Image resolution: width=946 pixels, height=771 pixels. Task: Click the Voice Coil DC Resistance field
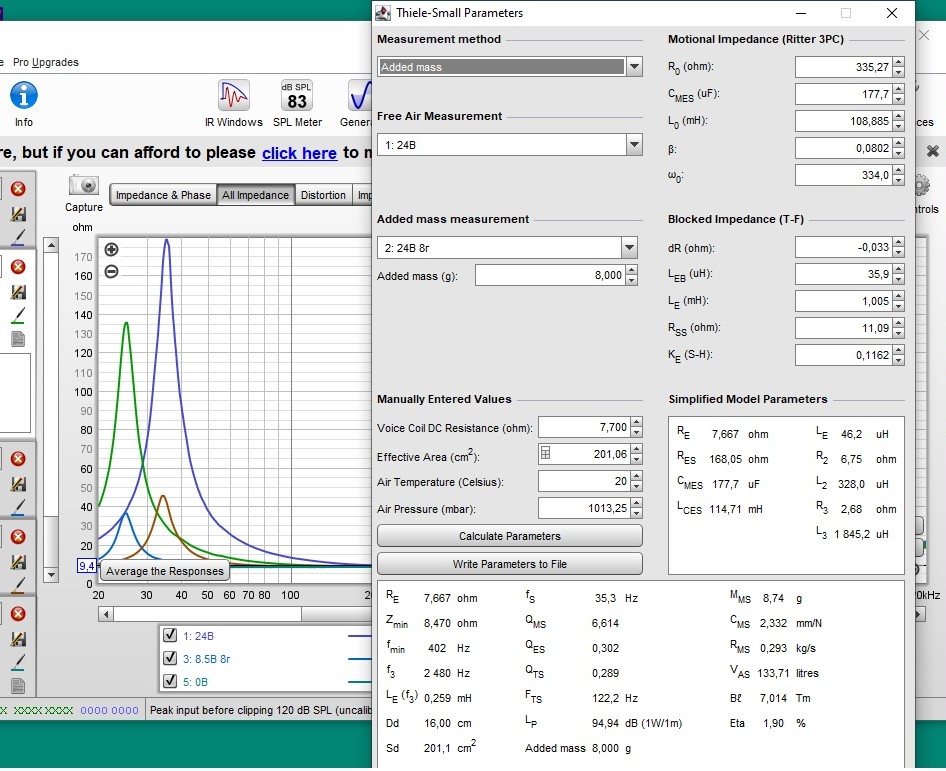(584, 427)
